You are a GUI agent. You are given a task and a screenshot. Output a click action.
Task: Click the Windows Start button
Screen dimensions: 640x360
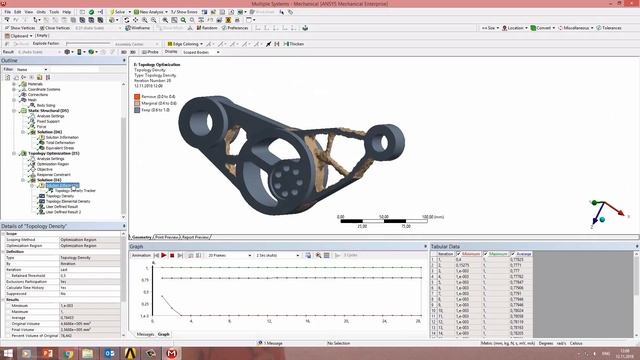tap(8, 353)
